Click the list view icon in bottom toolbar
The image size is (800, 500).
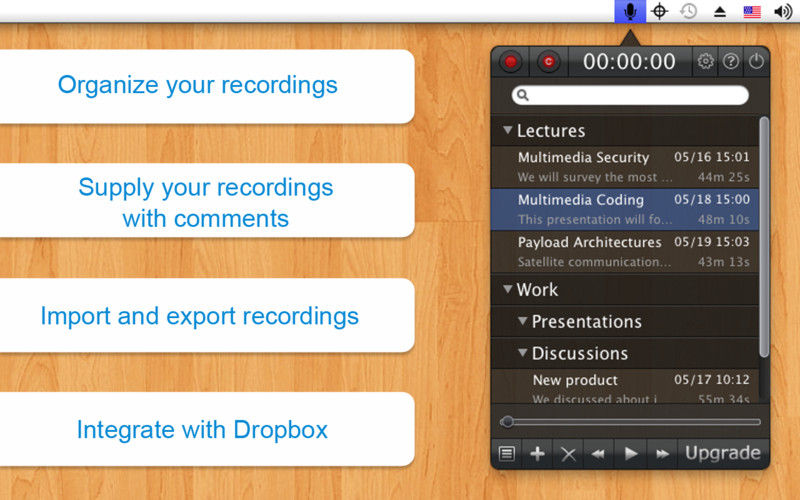(507, 453)
